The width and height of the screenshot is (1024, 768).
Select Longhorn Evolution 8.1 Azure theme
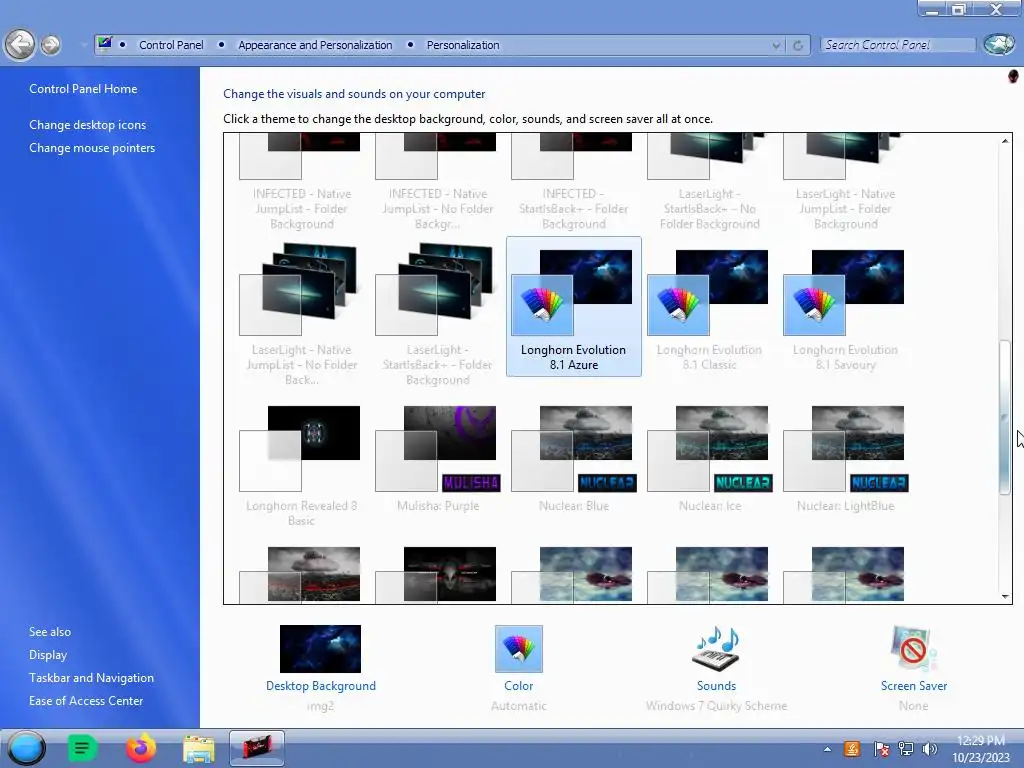point(573,306)
